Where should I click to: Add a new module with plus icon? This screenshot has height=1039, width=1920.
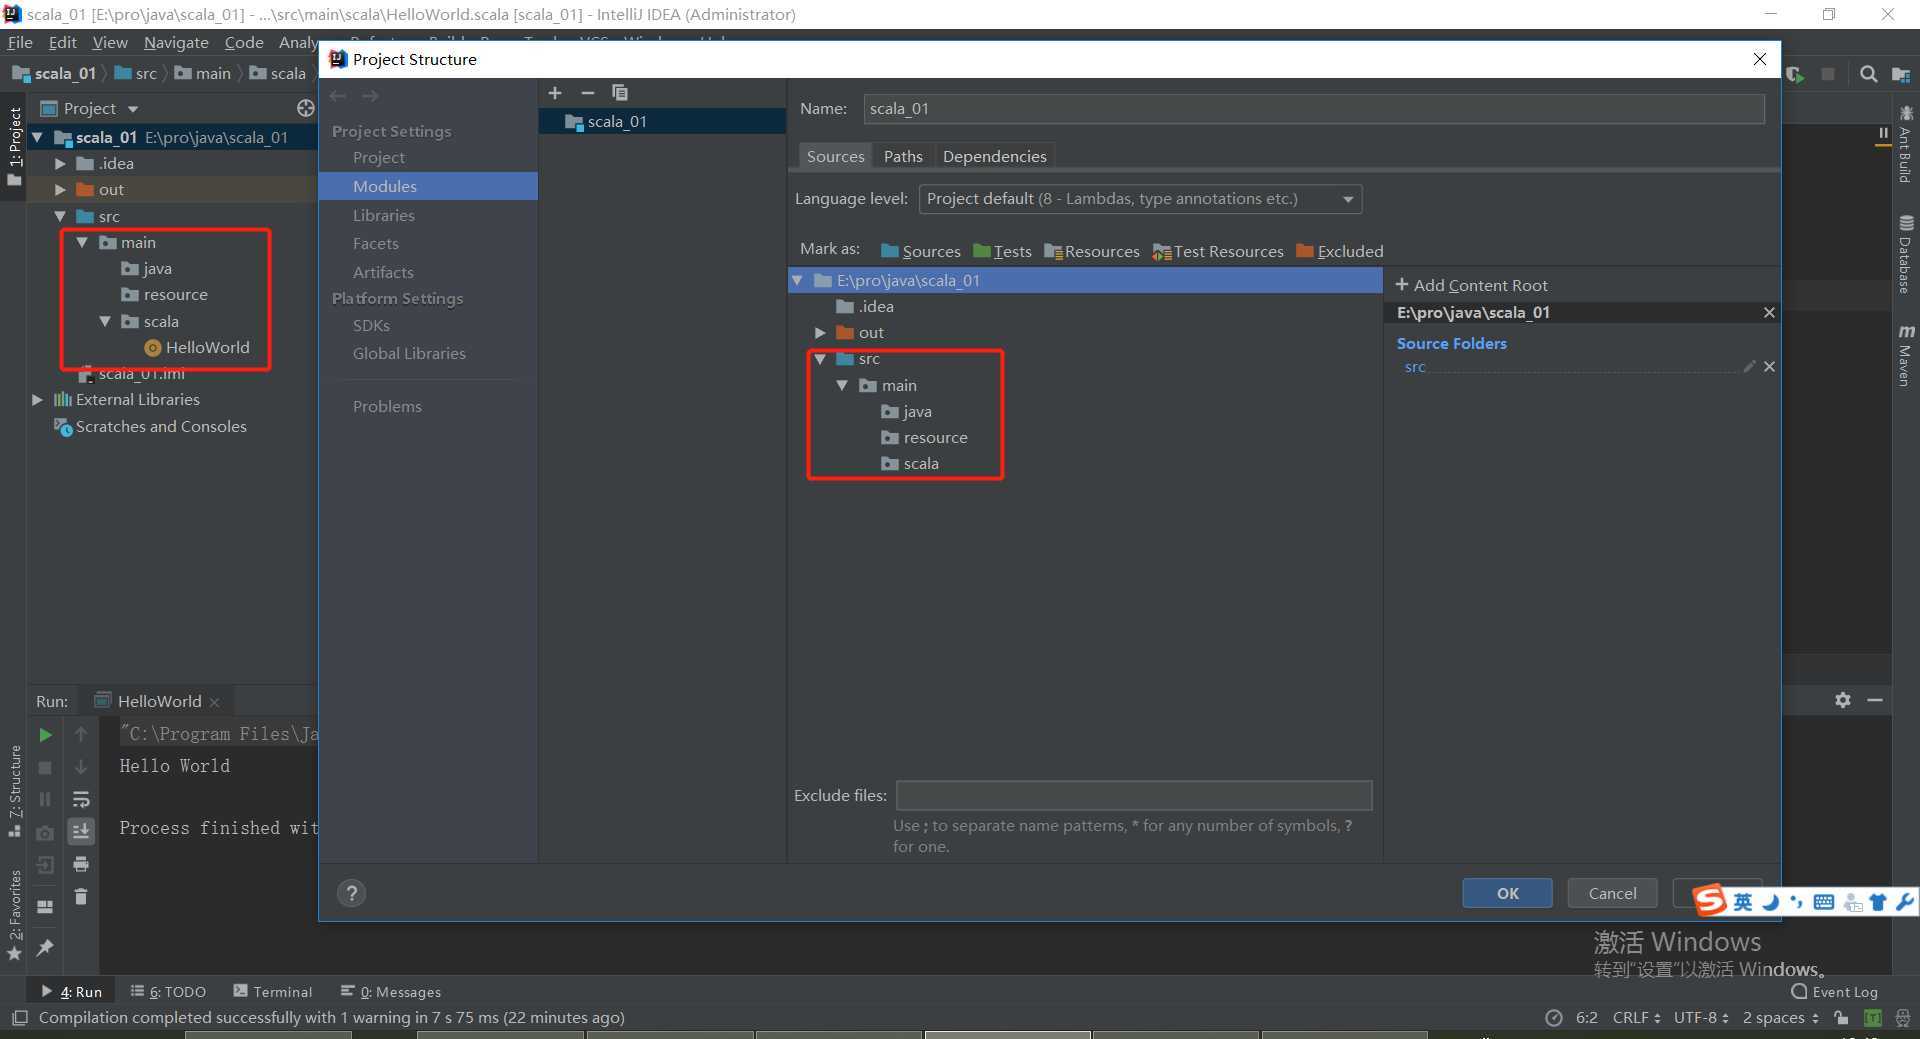[x=555, y=93]
